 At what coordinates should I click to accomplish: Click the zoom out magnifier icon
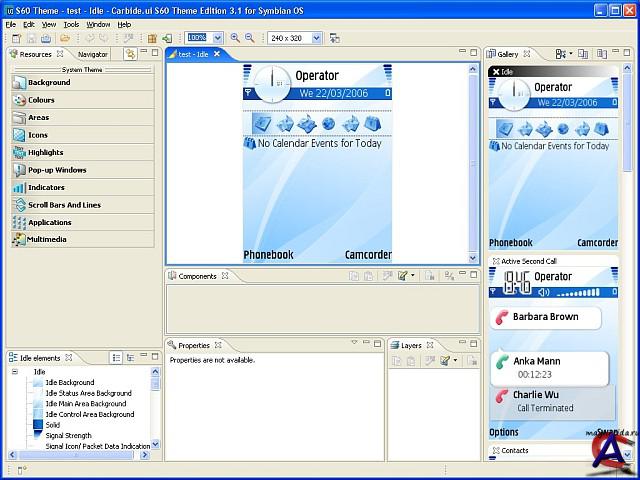(249, 38)
